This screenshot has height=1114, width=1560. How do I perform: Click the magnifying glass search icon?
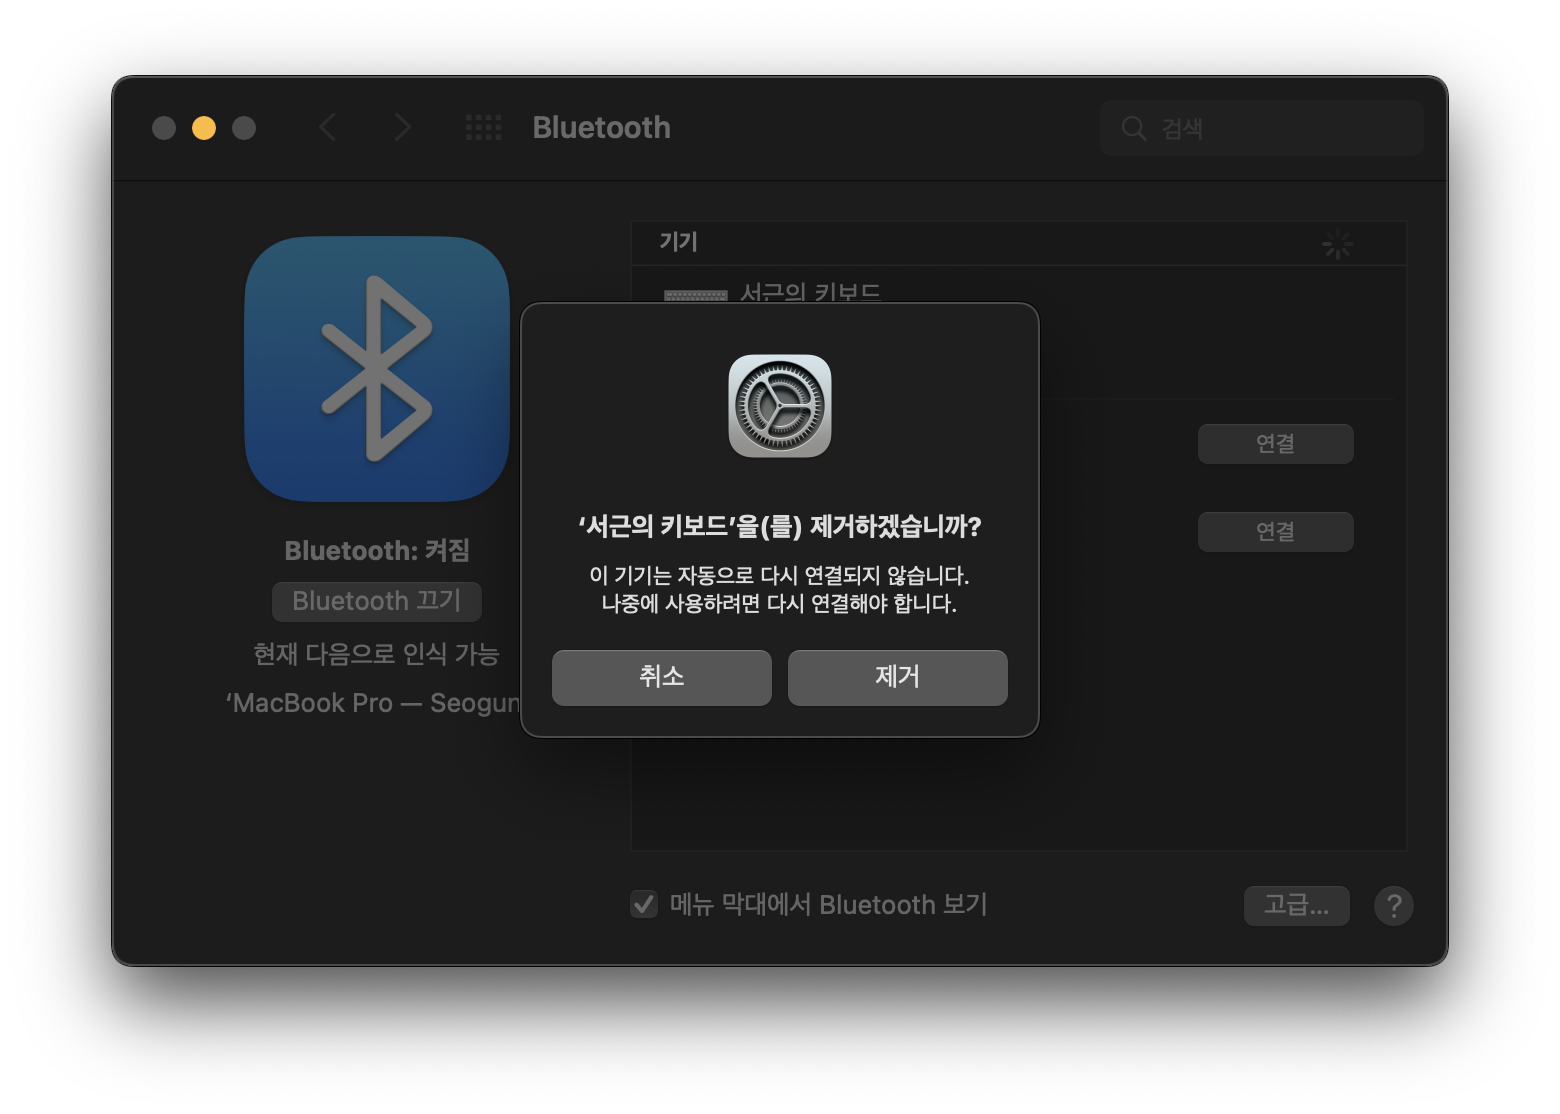coord(1133,128)
